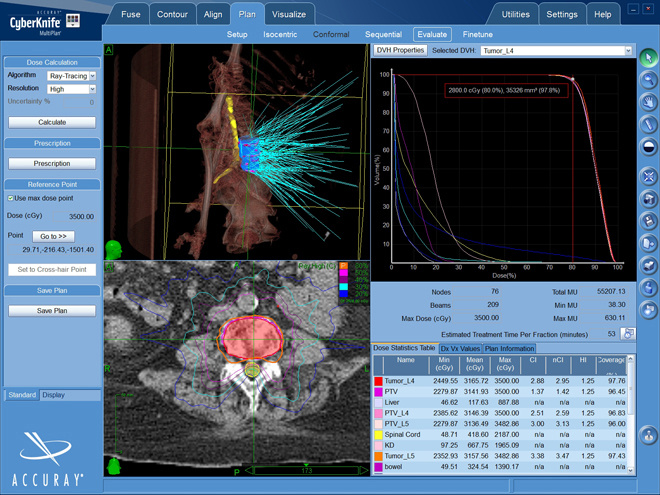660x495 pixels.
Task: Click the right arrow of slice slider
Action: [363, 470]
